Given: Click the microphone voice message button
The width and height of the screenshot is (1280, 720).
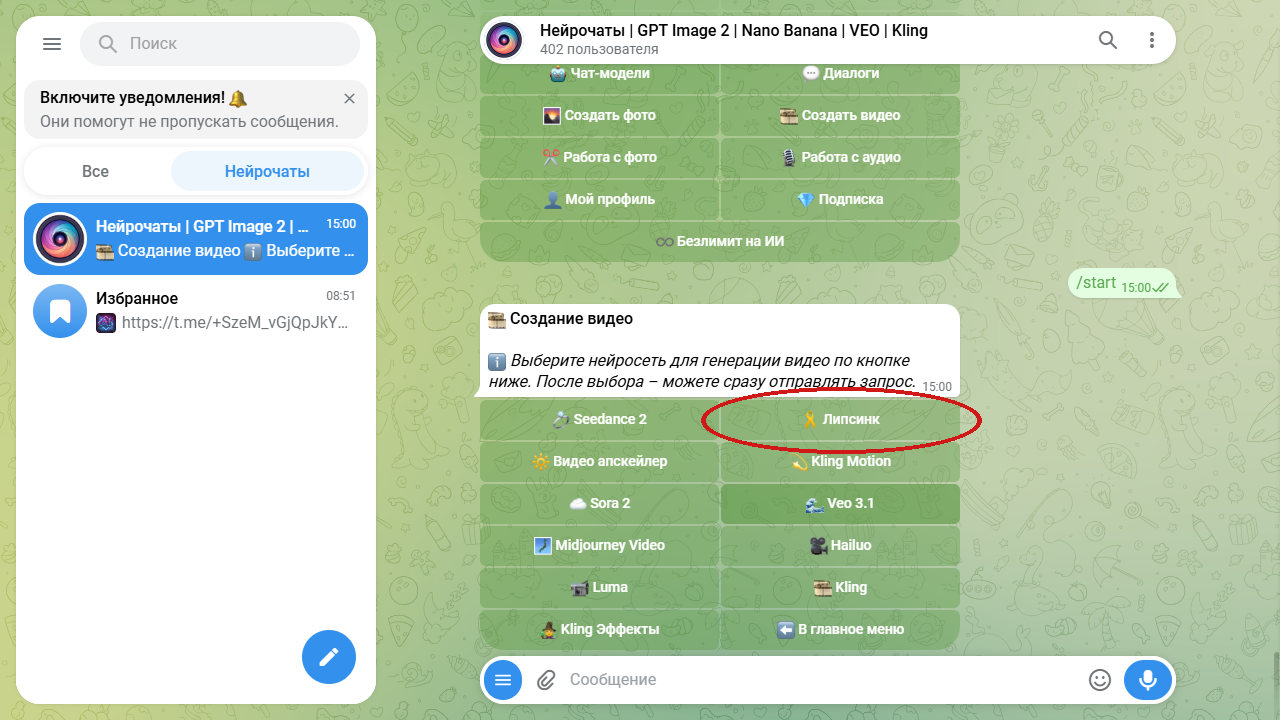Looking at the screenshot, I should [x=1147, y=680].
